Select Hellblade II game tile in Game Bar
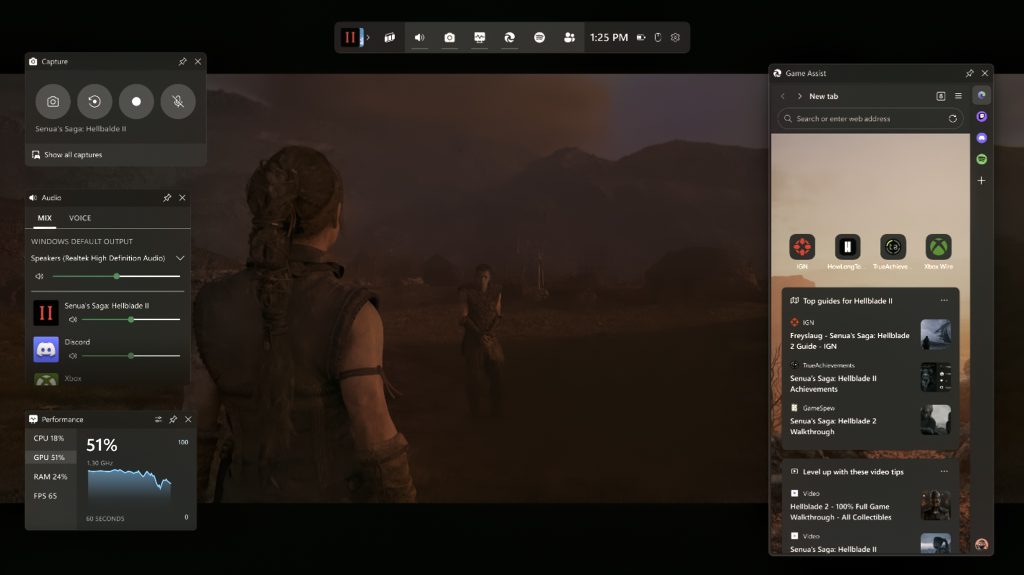The image size is (1024, 575). (350, 37)
